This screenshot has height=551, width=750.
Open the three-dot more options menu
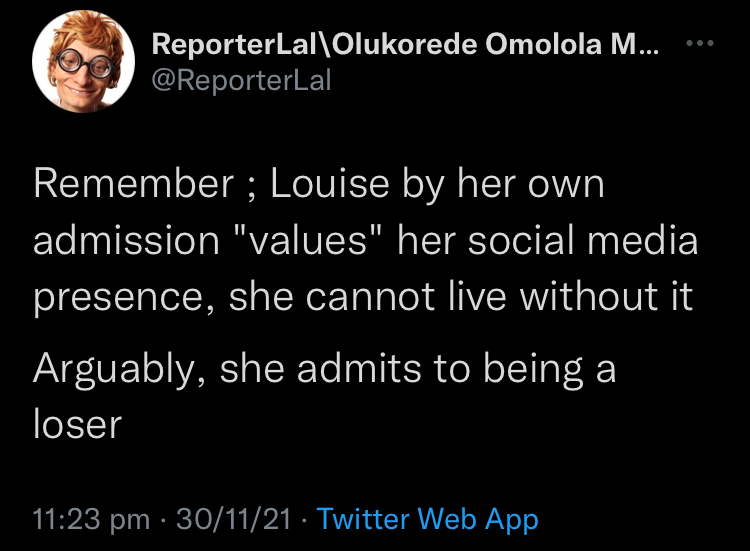click(697, 46)
